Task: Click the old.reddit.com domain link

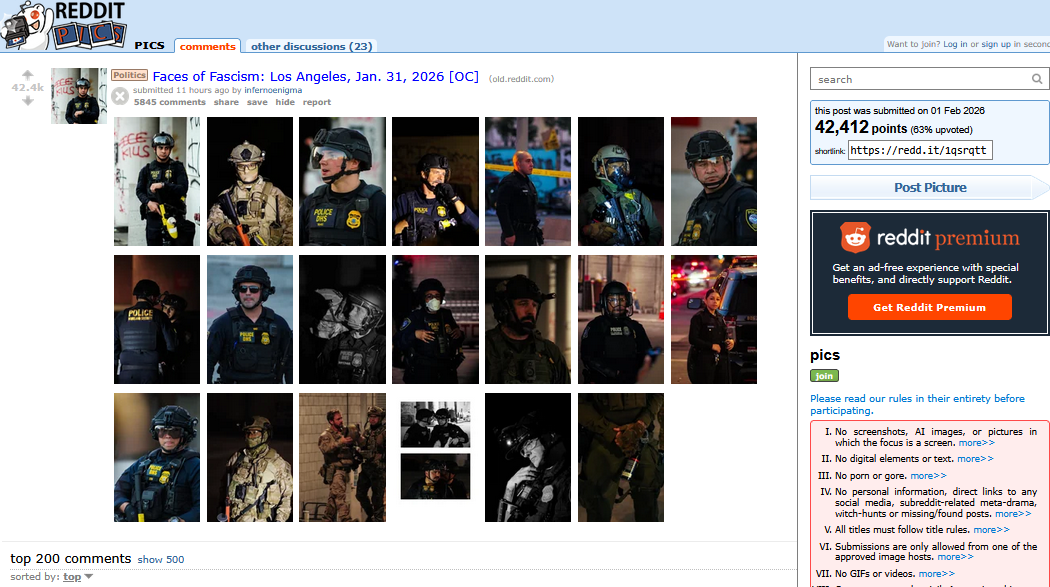Action: tap(522, 79)
